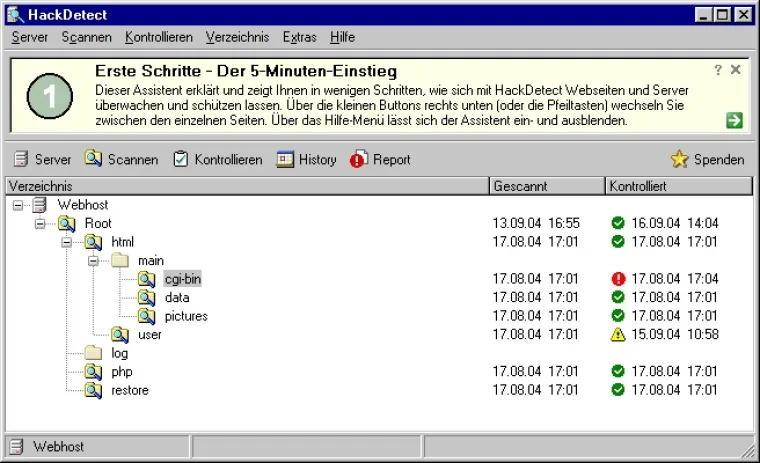Click yellow warning icon on user row
This screenshot has width=760, height=463.
pyautogui.click(x=618, y=334)
